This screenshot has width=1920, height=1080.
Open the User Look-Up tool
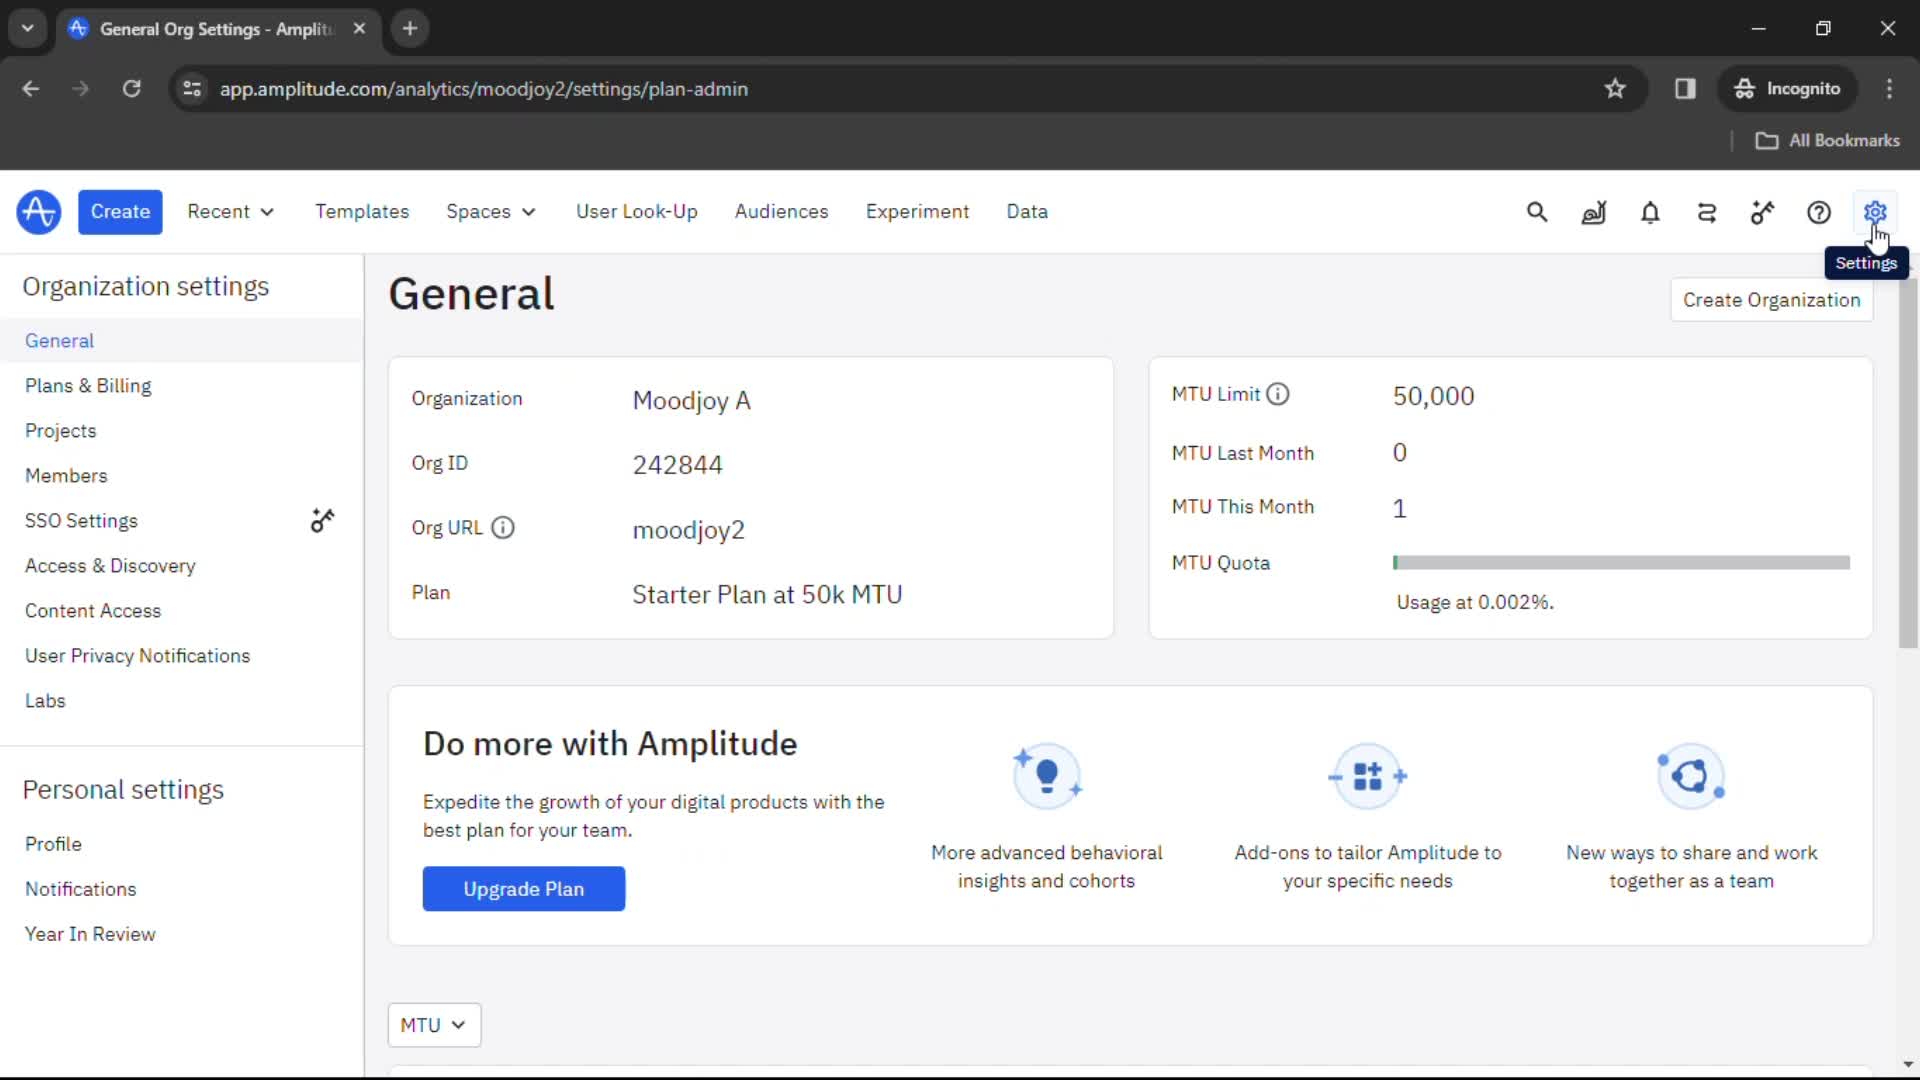(x=637, y=211)
